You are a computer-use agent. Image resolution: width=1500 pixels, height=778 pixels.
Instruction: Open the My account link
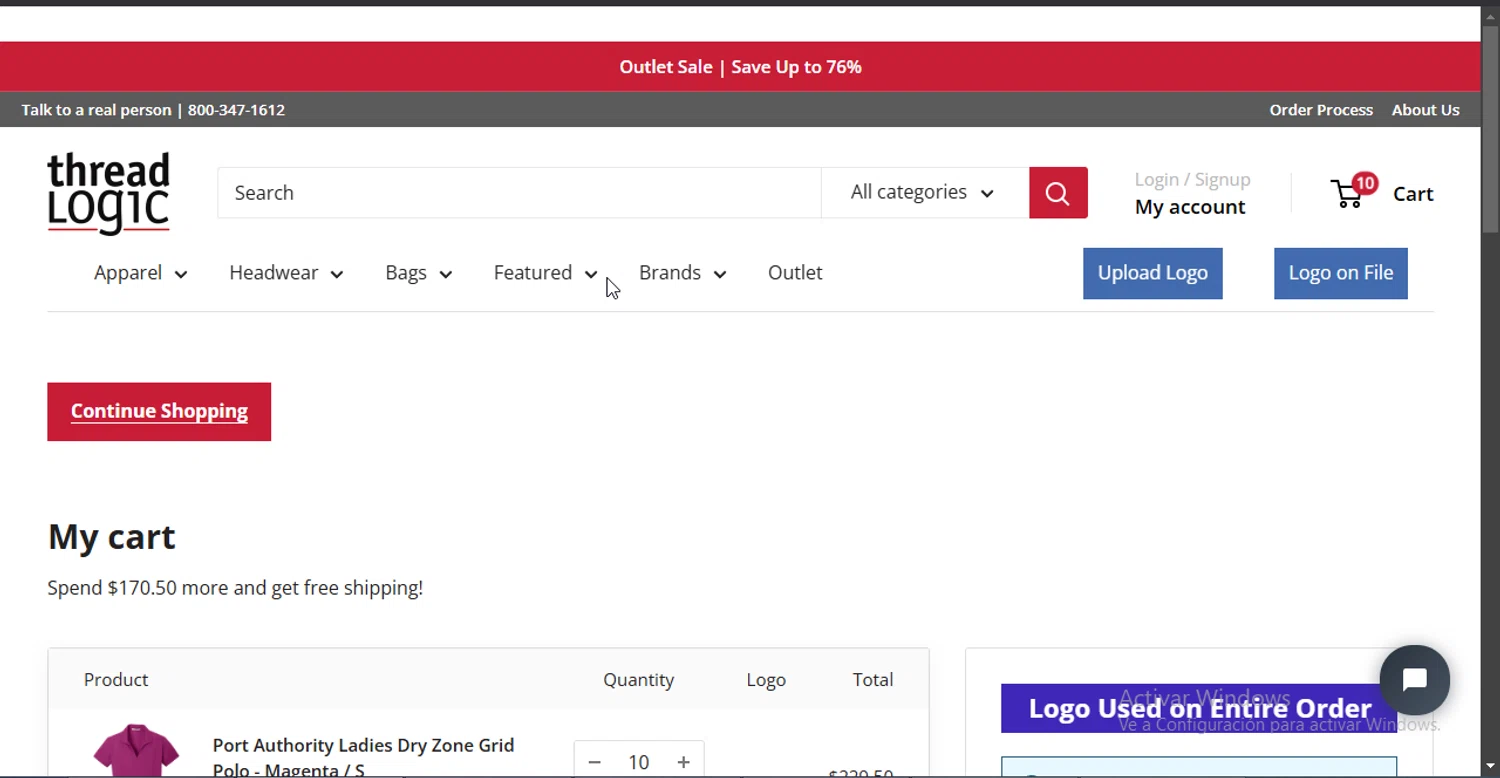point(1190,207)
